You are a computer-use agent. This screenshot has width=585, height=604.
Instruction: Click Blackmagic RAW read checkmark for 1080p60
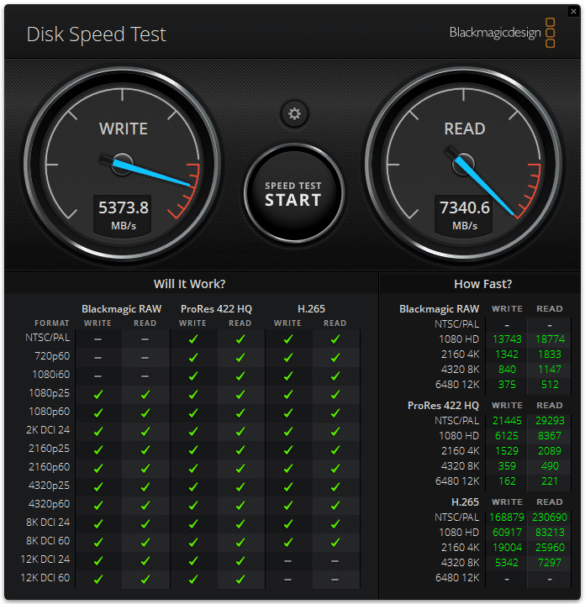point(145,413)
